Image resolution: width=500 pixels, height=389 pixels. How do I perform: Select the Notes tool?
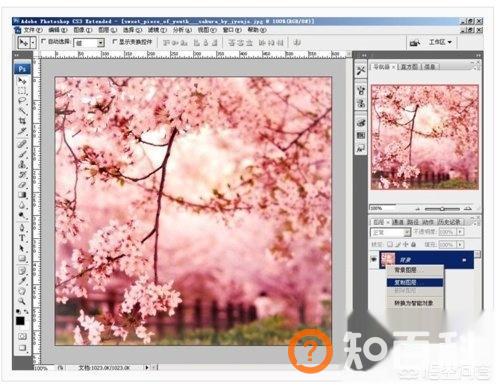tap(22, 270)
